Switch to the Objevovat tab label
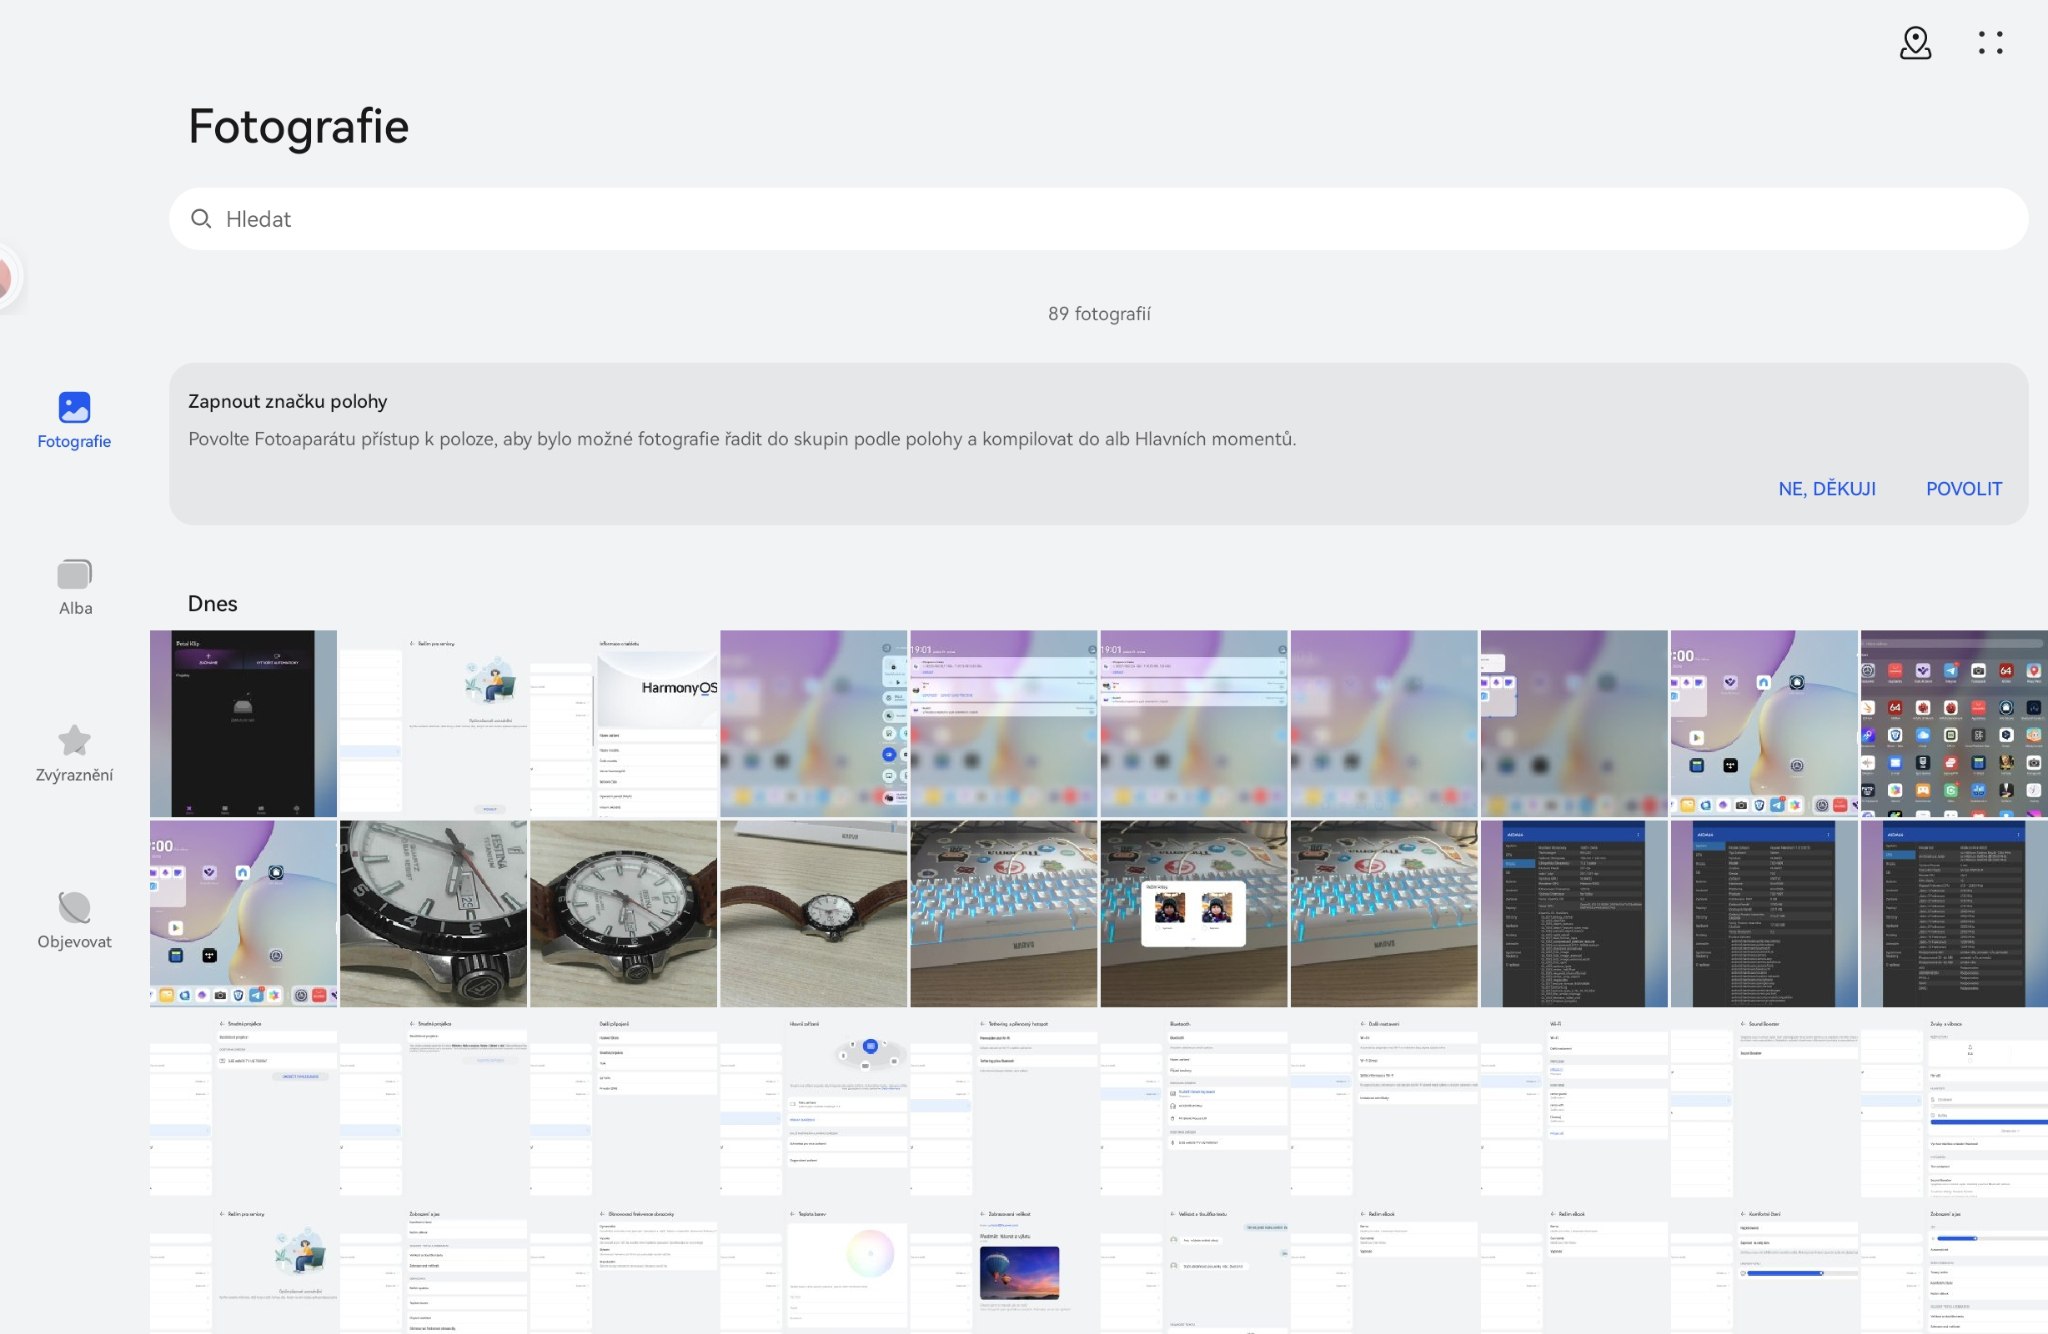 point(74,942)
